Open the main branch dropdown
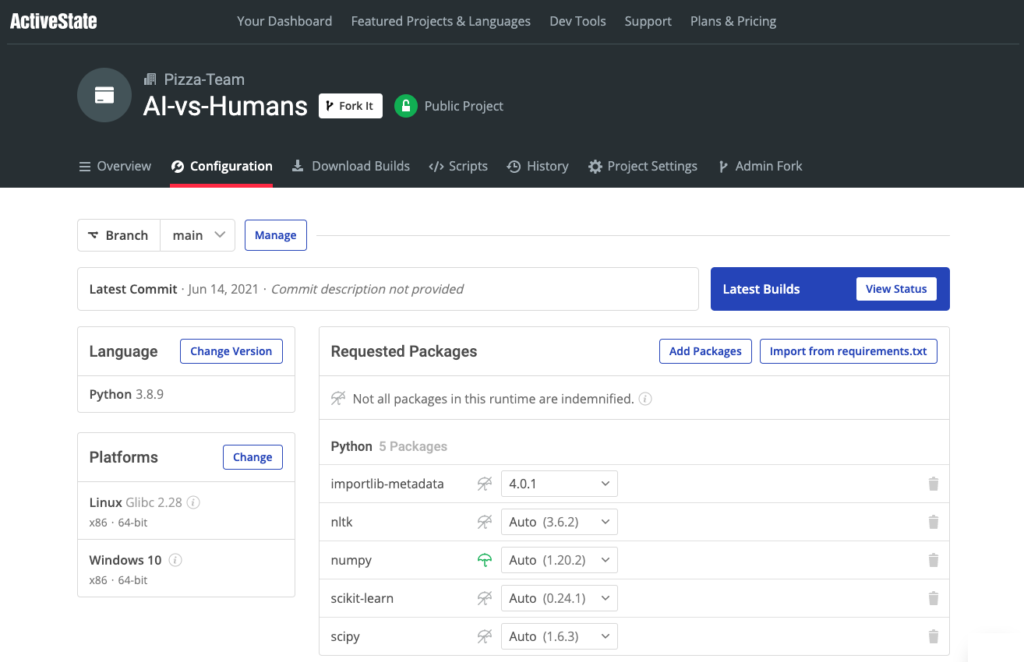This screenshot has height=662, width=1024. (x=197, y=235)
